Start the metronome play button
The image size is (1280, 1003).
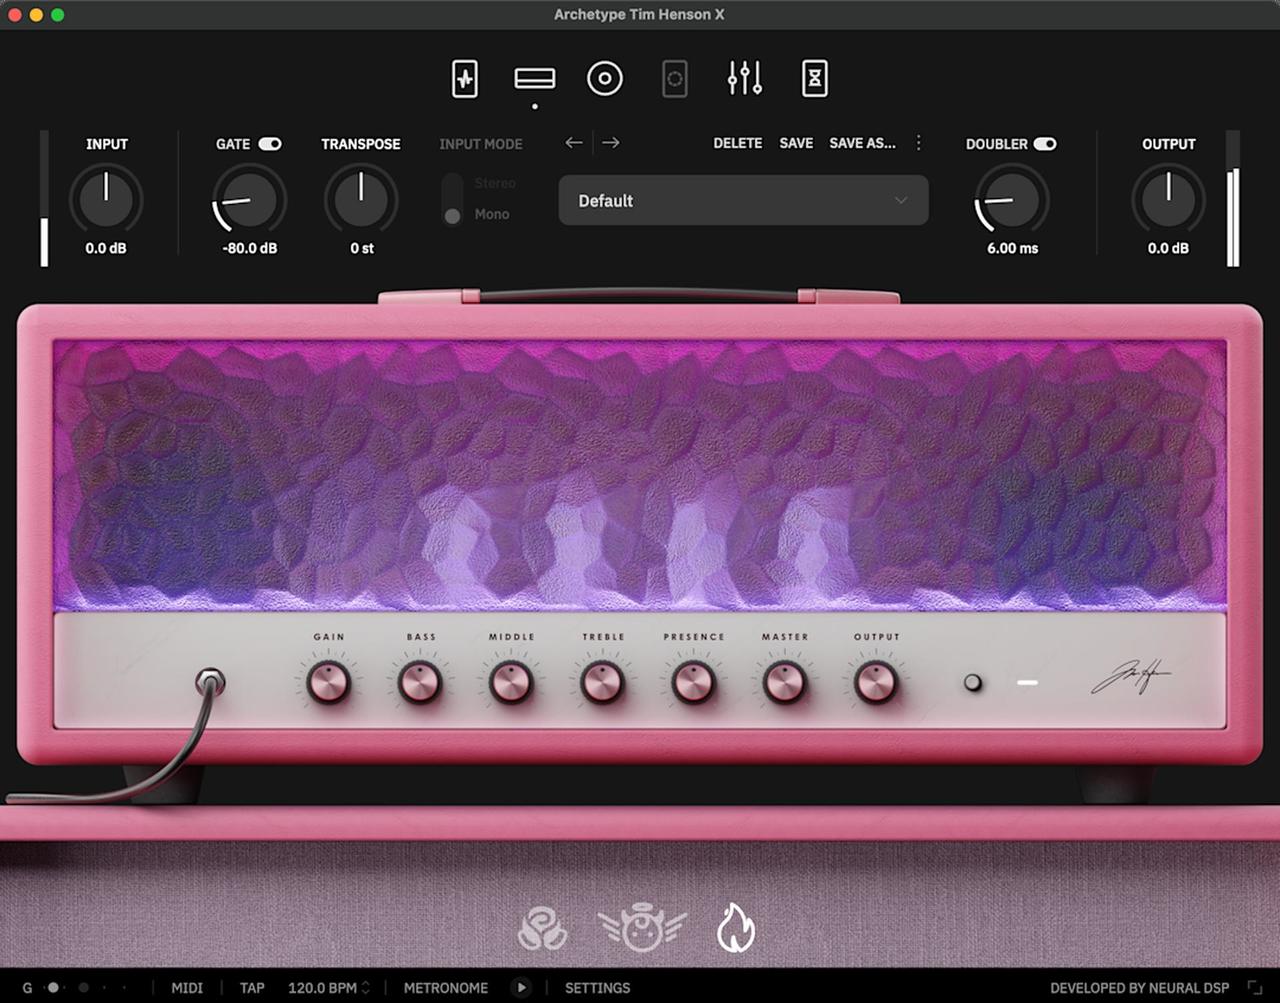[521, 988]
